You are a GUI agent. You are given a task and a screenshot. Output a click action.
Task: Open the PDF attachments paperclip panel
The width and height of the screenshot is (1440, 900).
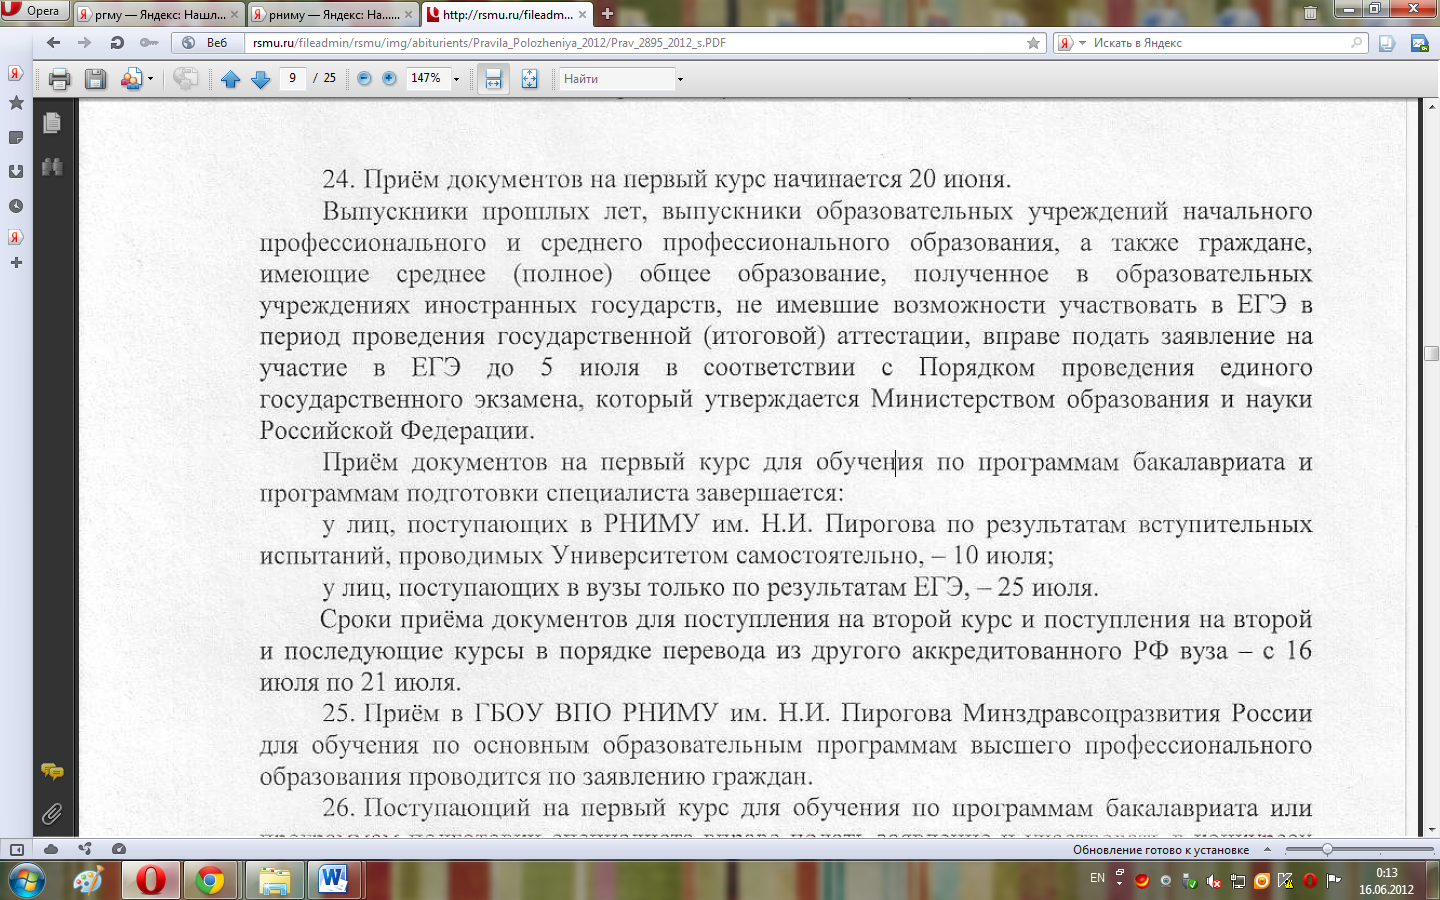pos(52,814)
